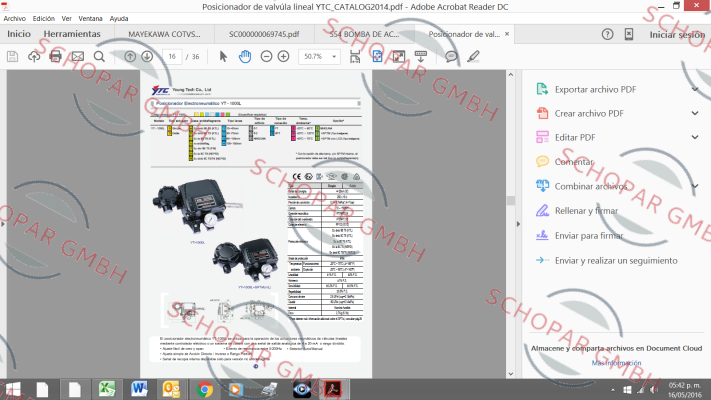Click the fit one full page icon
This screenshot has width=711, height=400.
377,57
